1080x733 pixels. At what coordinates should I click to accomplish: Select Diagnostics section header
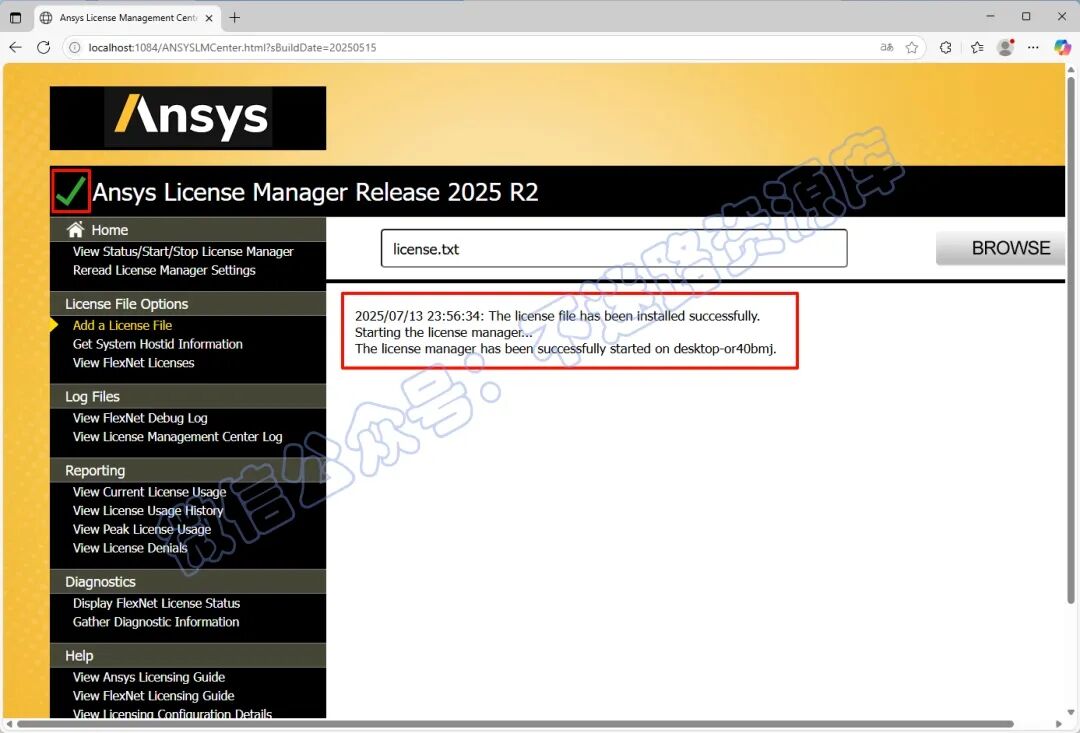point(101,581)
